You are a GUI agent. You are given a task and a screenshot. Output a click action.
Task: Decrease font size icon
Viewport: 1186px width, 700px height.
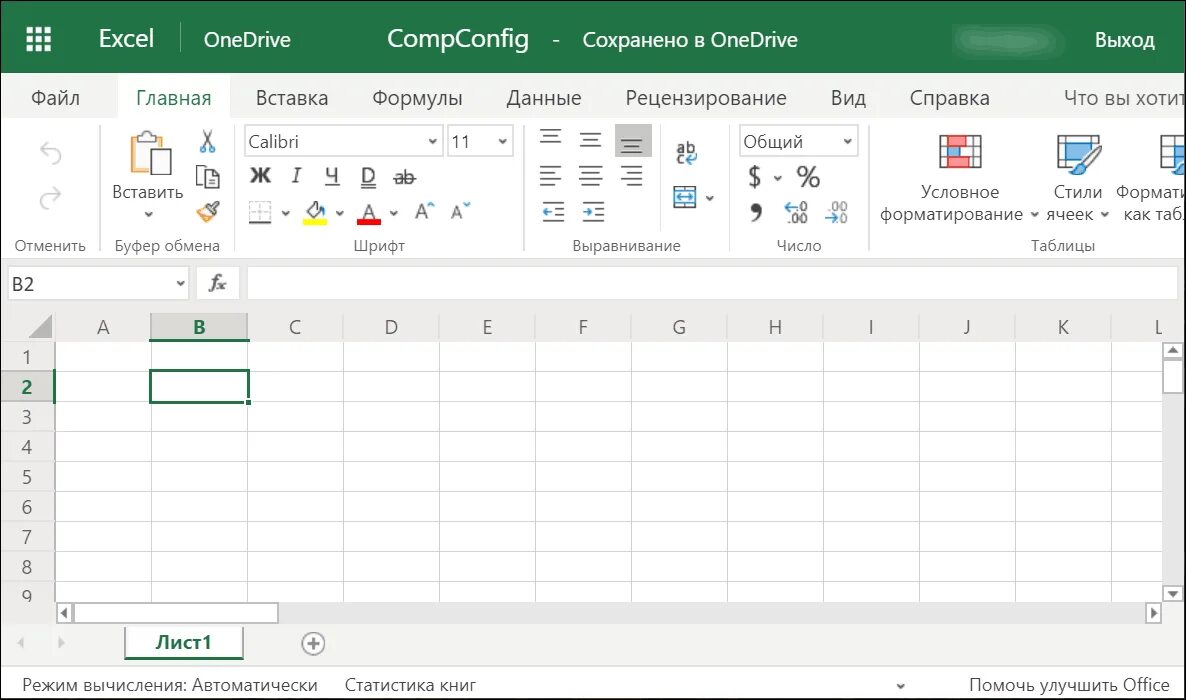click(x=460, y=211)
